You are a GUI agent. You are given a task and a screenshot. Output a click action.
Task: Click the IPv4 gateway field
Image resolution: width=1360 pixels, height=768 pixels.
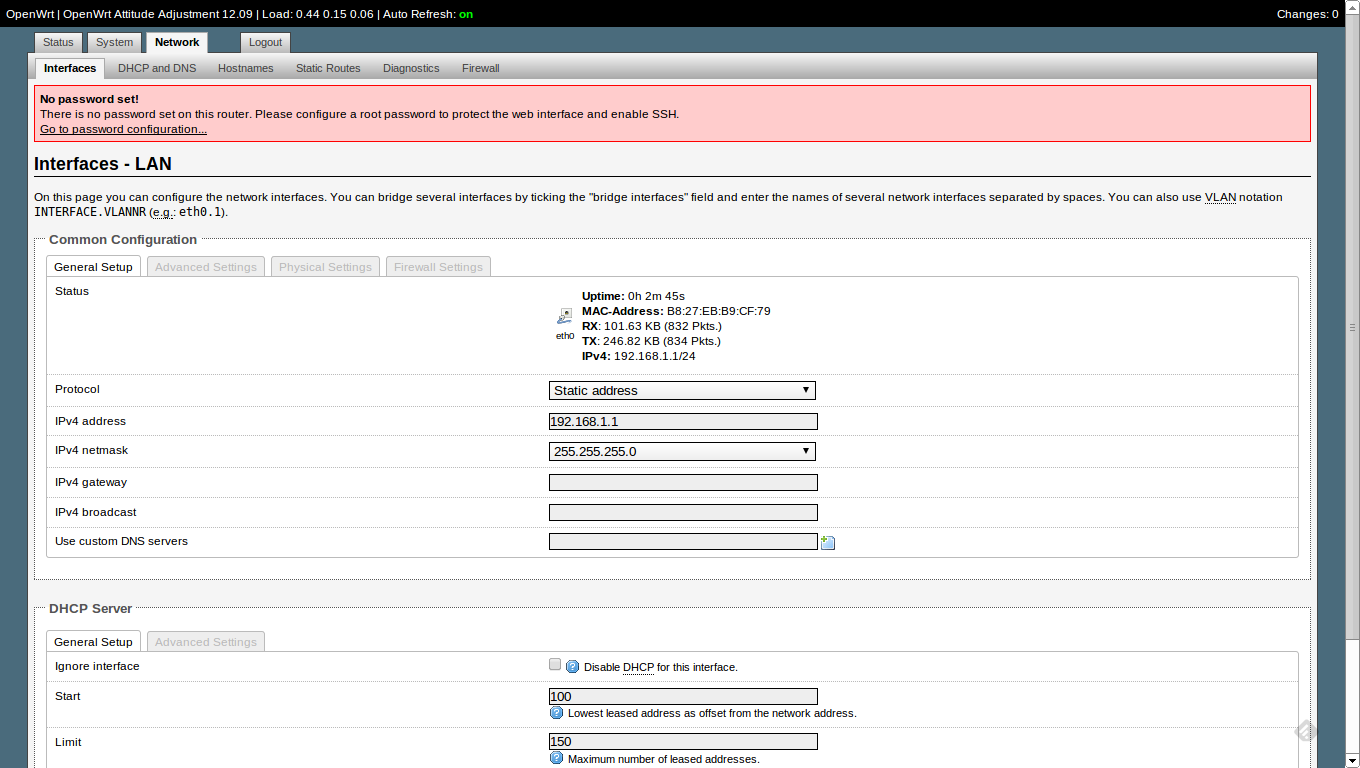tap(683, 482)
